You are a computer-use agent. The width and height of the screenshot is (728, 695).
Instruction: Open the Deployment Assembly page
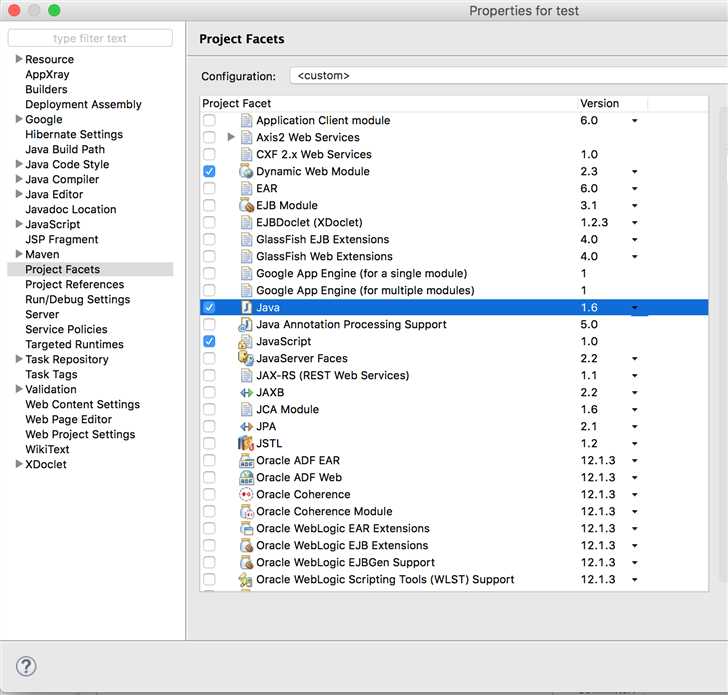[x=83, y=104]
